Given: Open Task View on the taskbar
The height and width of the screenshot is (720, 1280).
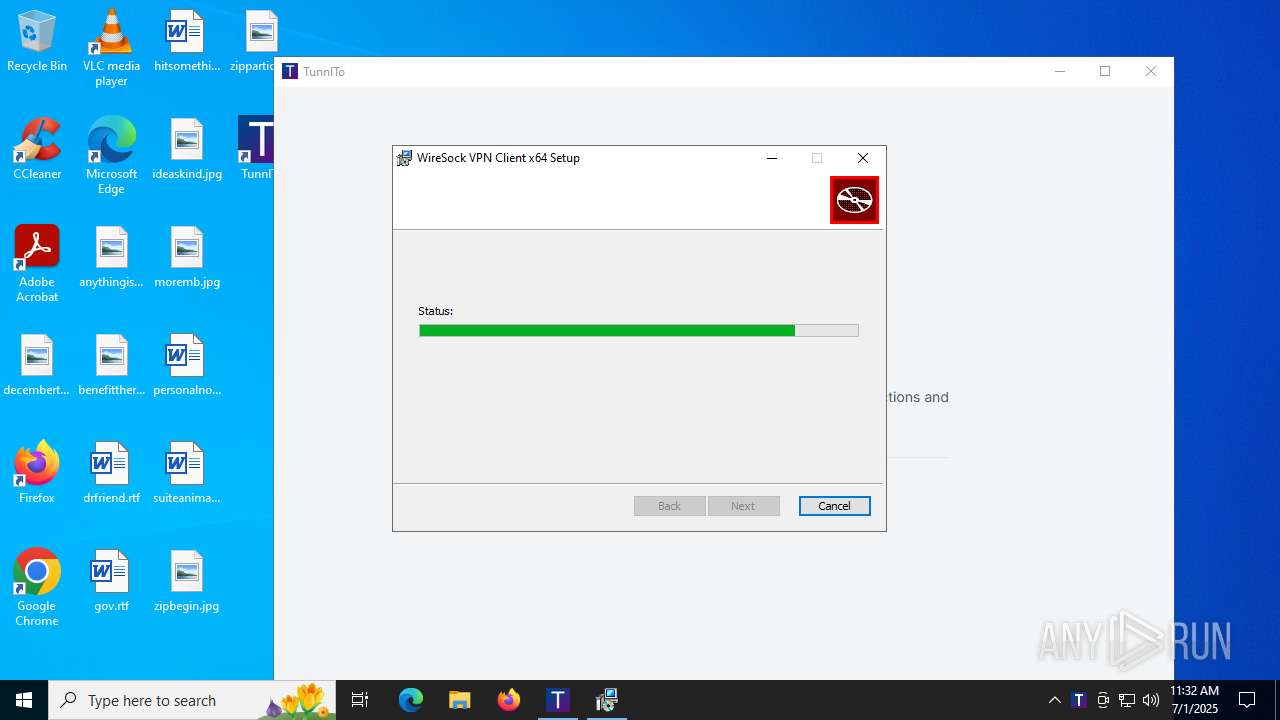Looking at the screenshot, I should 360,700.
